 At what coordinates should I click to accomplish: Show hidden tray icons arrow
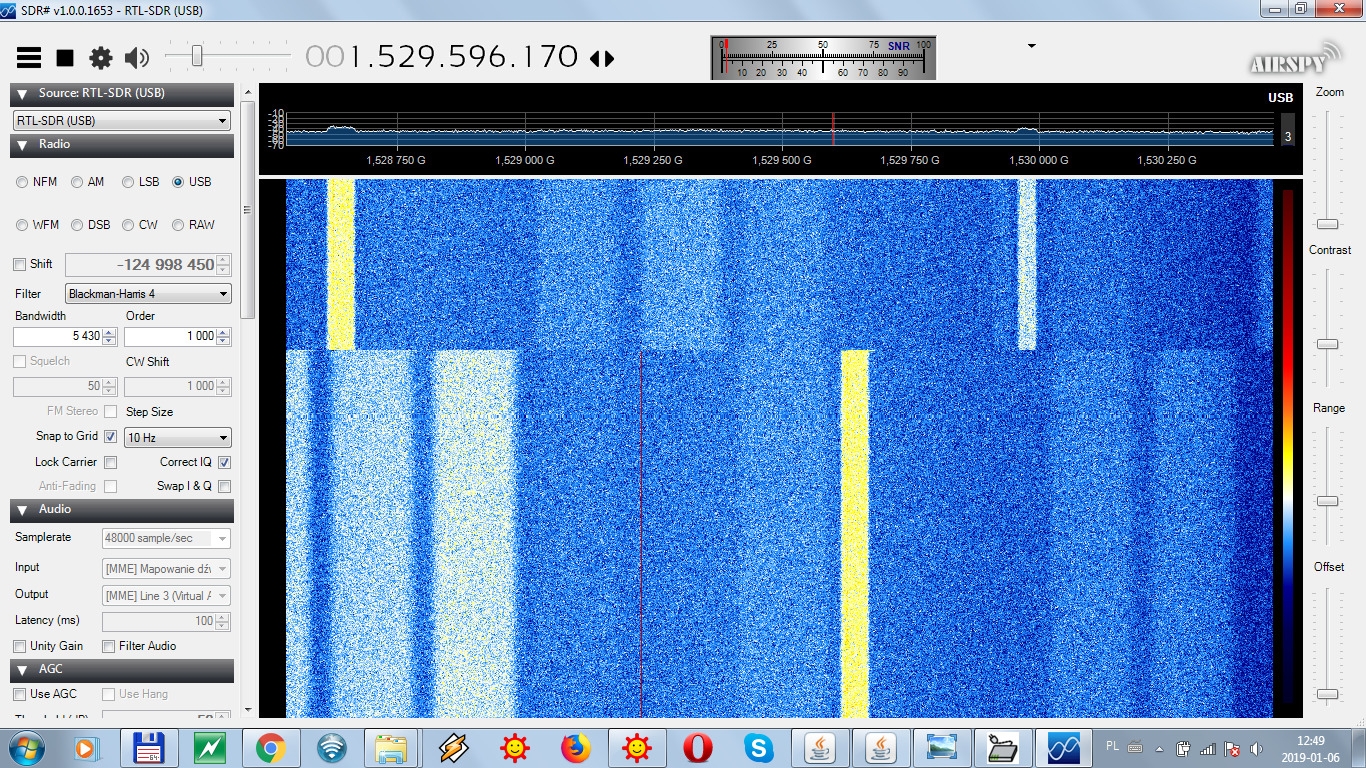pyautogui.click(x=1160, y=748)
